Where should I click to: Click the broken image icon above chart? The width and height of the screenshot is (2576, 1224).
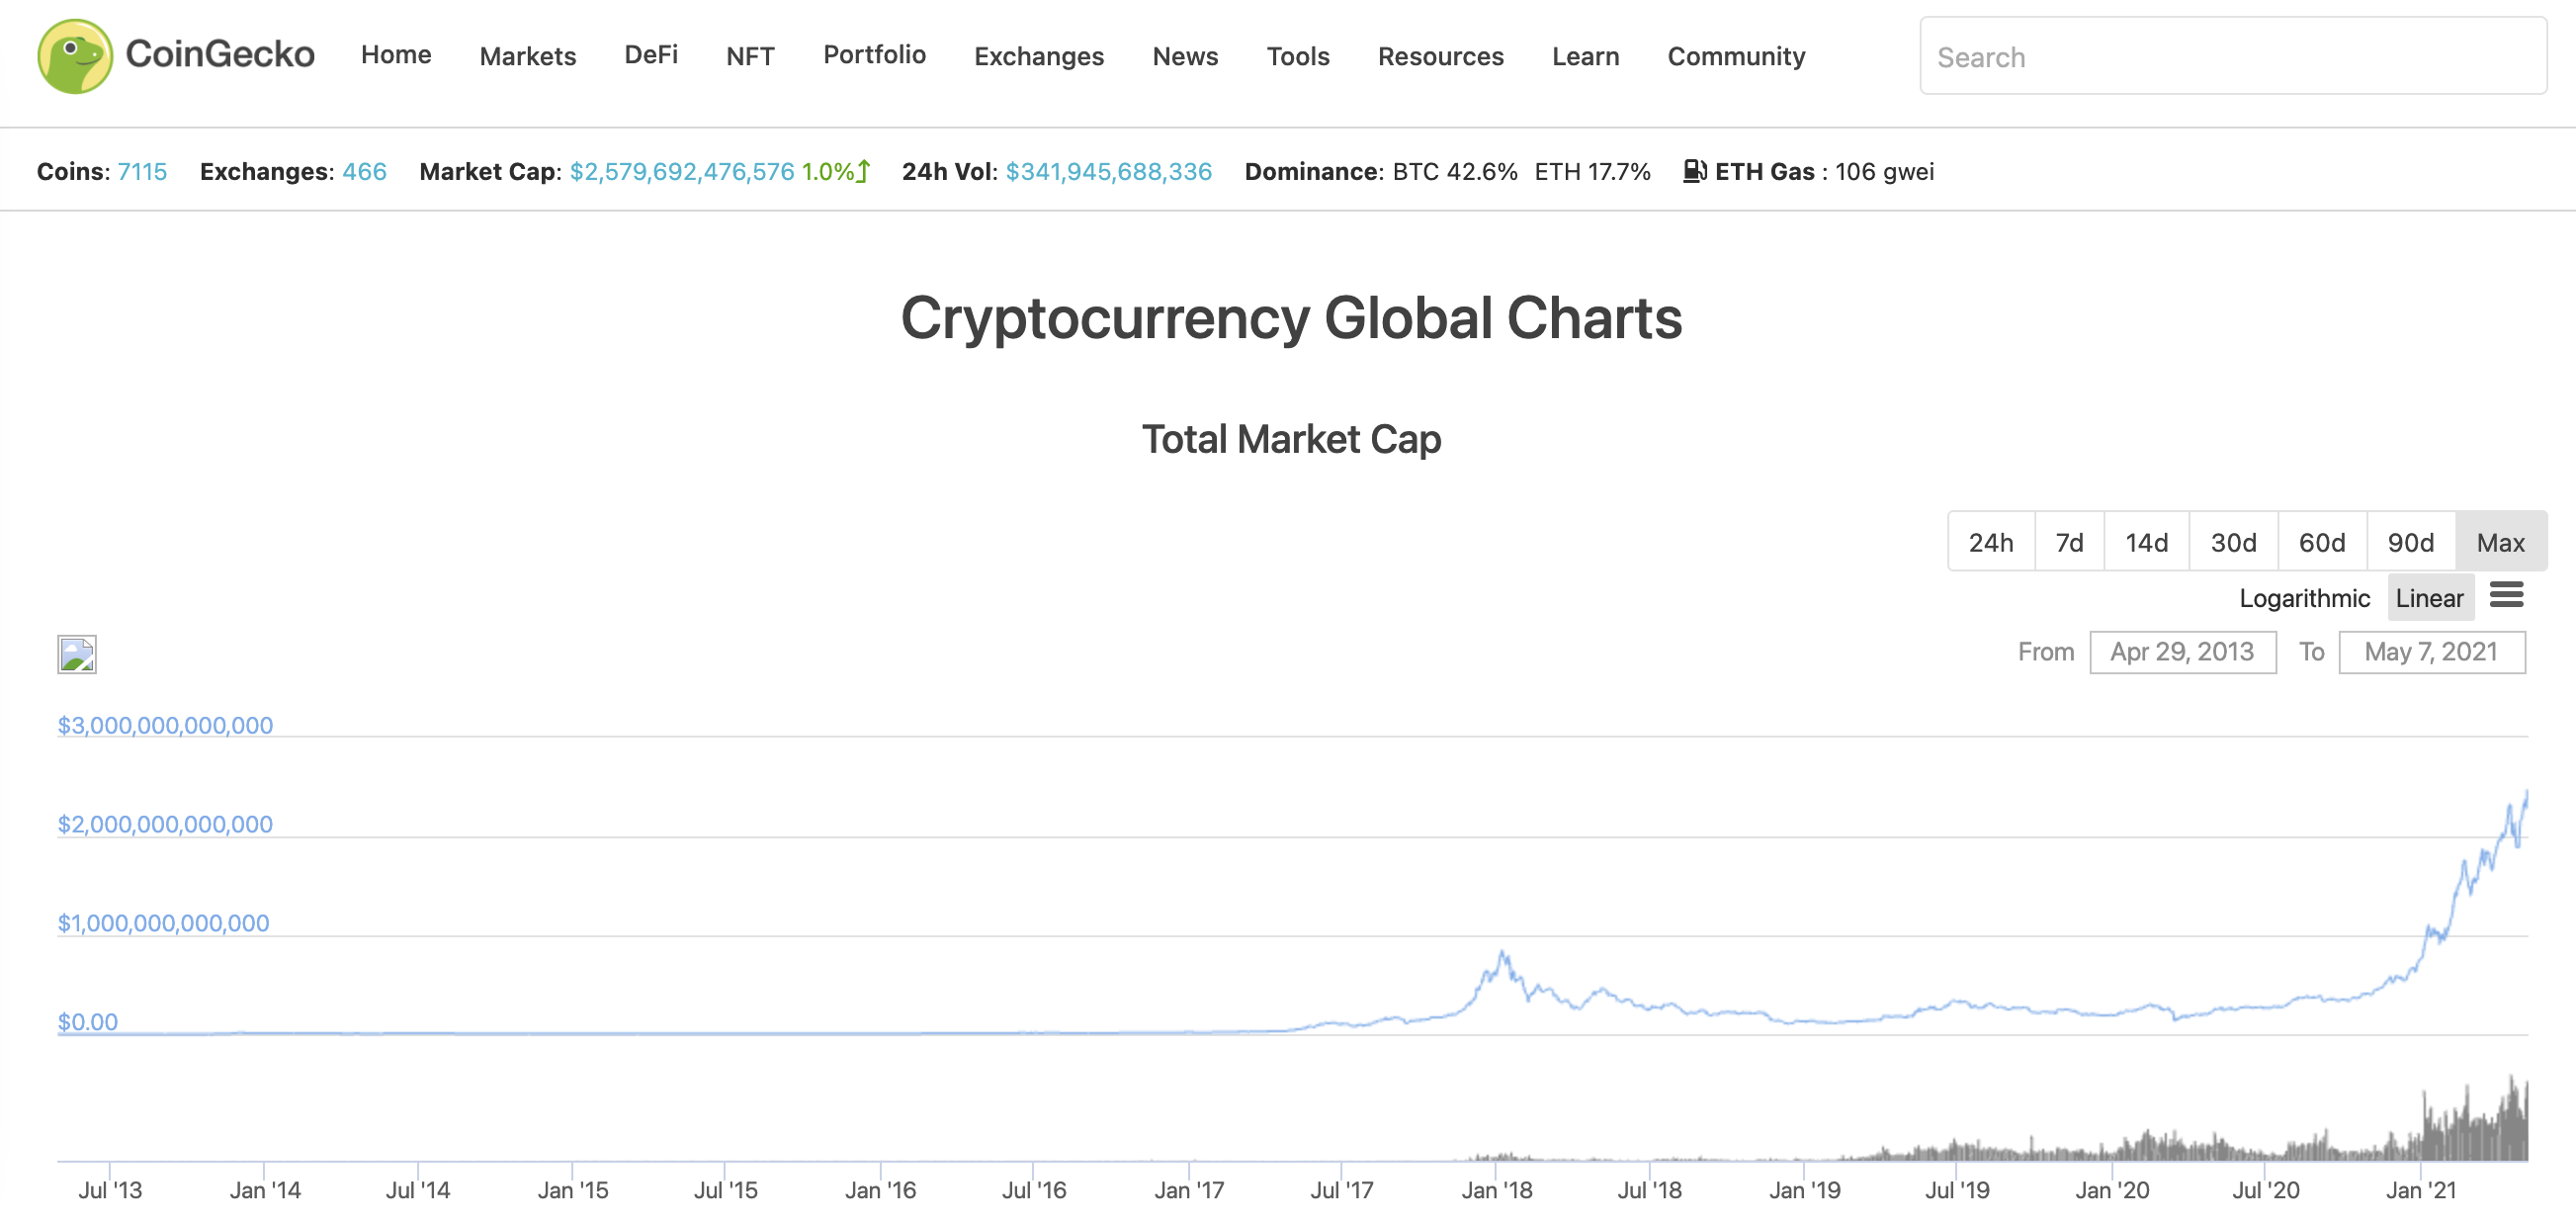tap(77, 655)
